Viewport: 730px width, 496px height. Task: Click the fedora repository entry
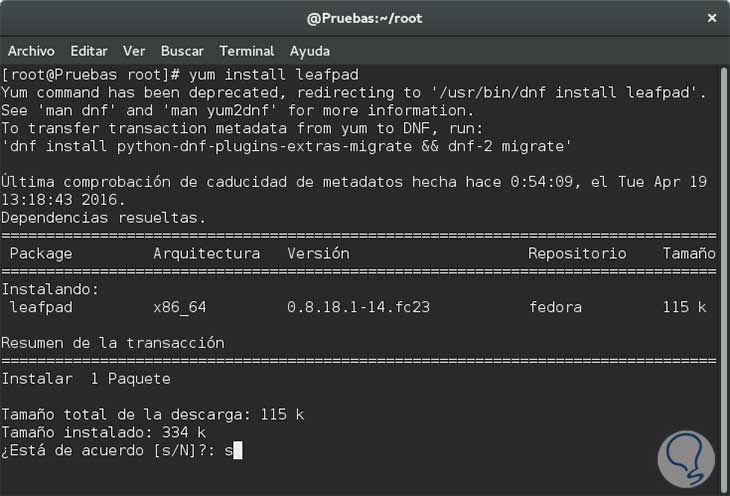[555, 307]
